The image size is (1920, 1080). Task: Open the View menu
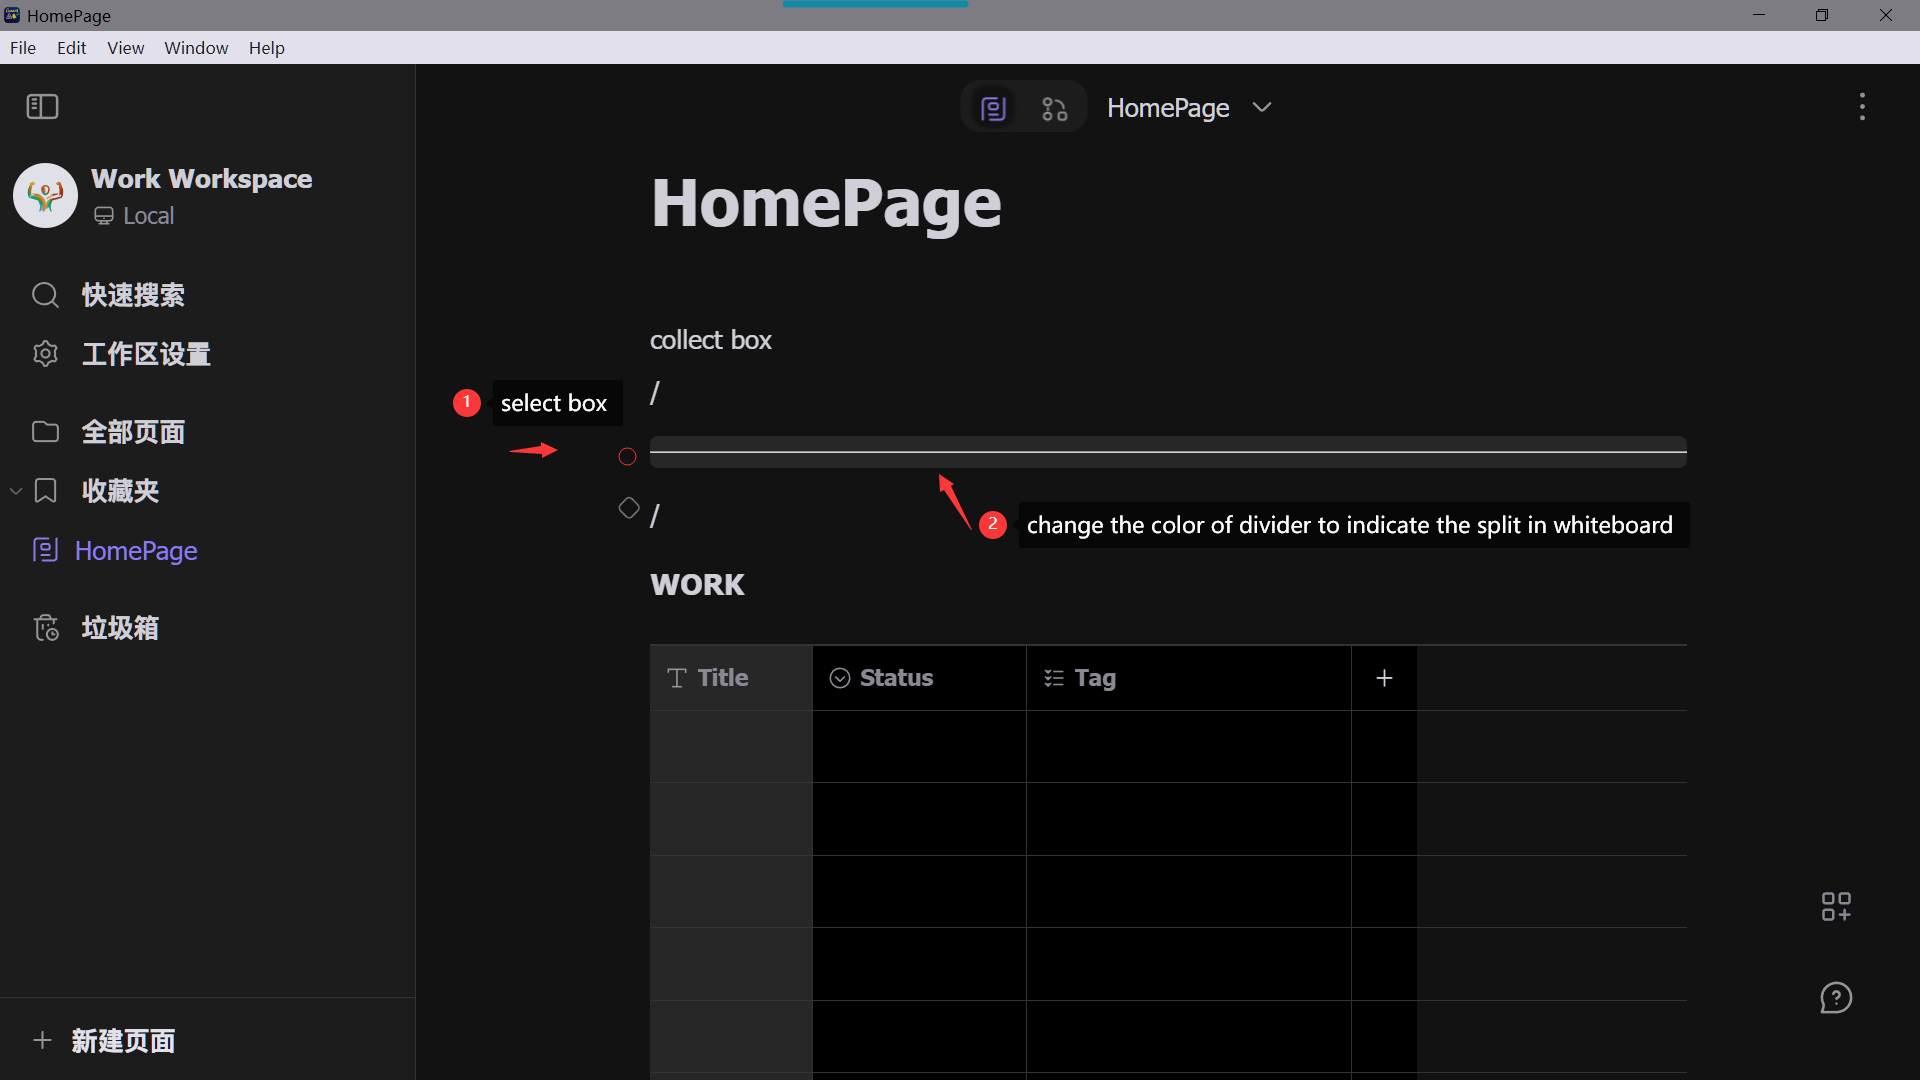(125, 47)
